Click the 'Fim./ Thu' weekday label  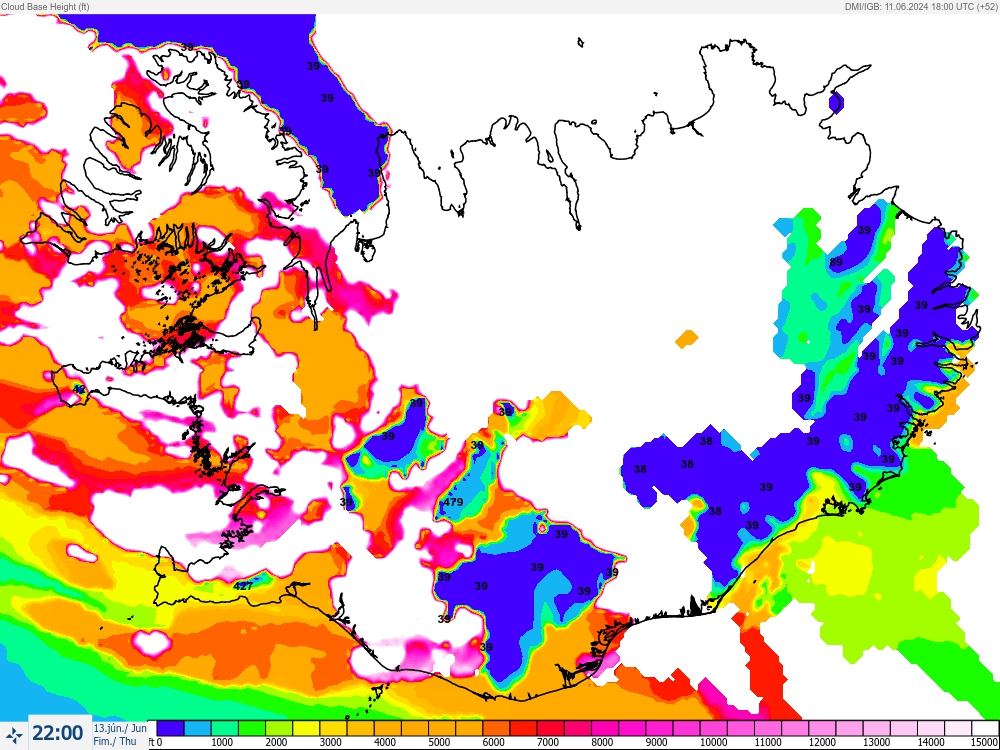point(115,742)
